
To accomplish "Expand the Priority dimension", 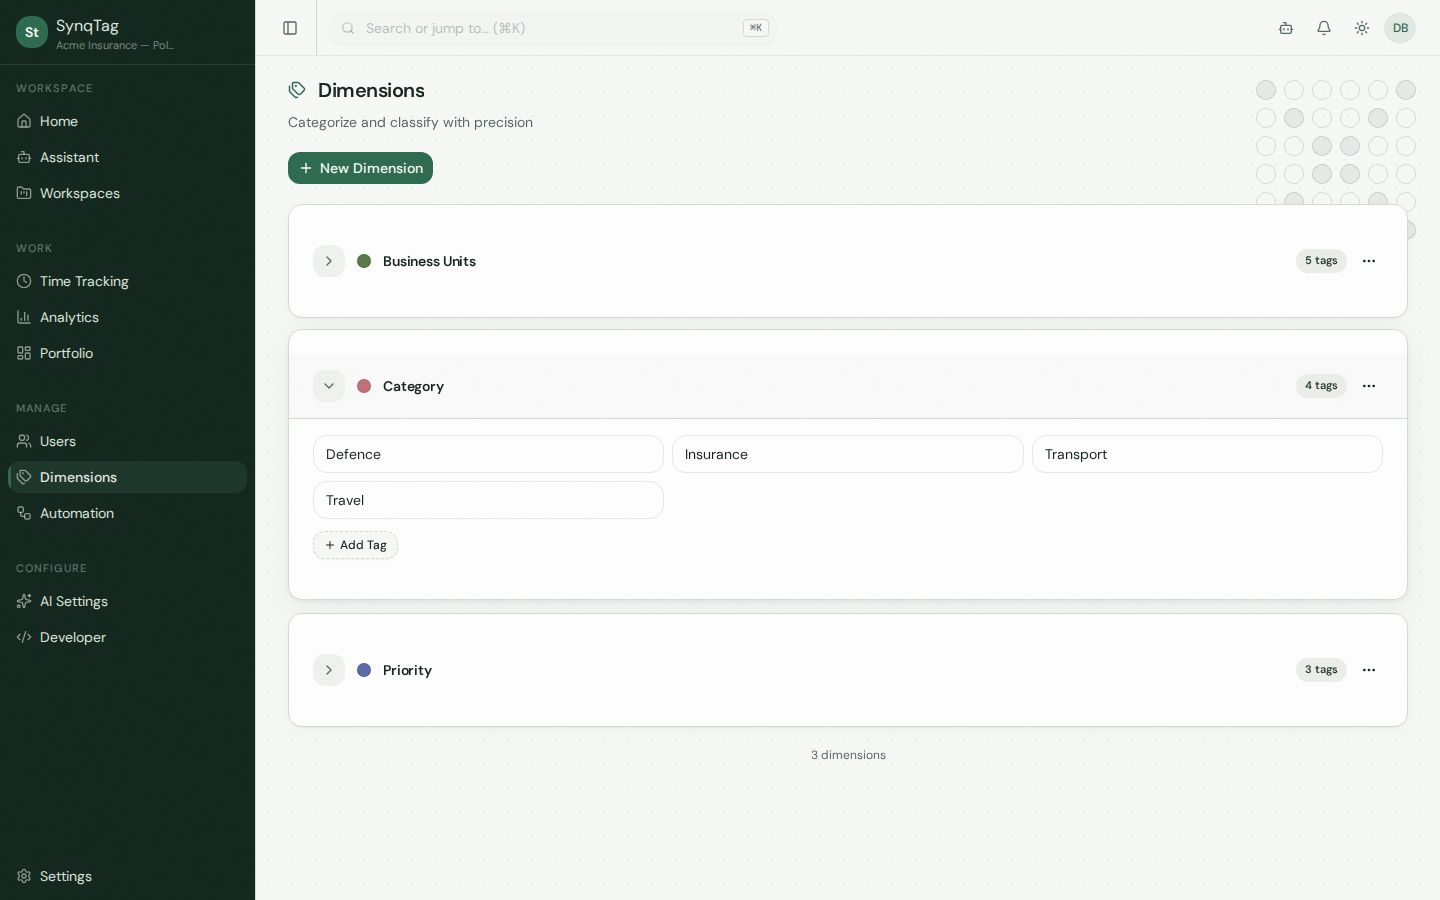I will point(329,670).
